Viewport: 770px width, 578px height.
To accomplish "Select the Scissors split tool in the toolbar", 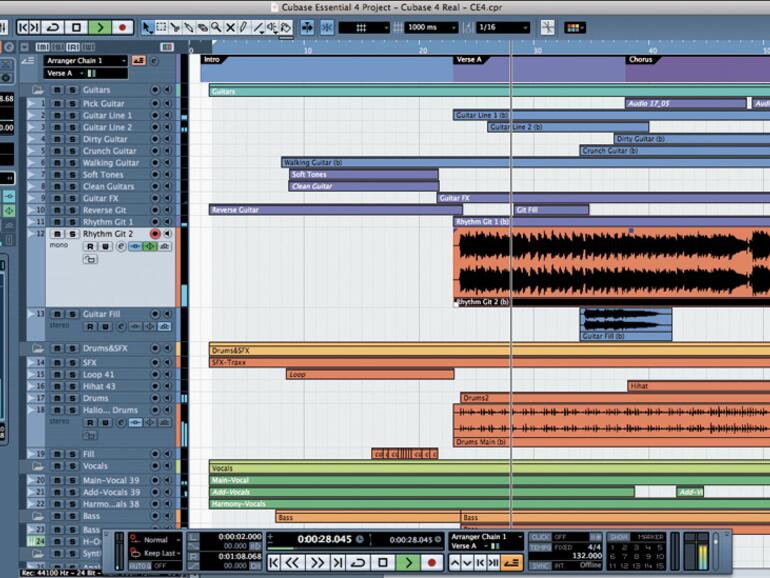I will 176,27.
